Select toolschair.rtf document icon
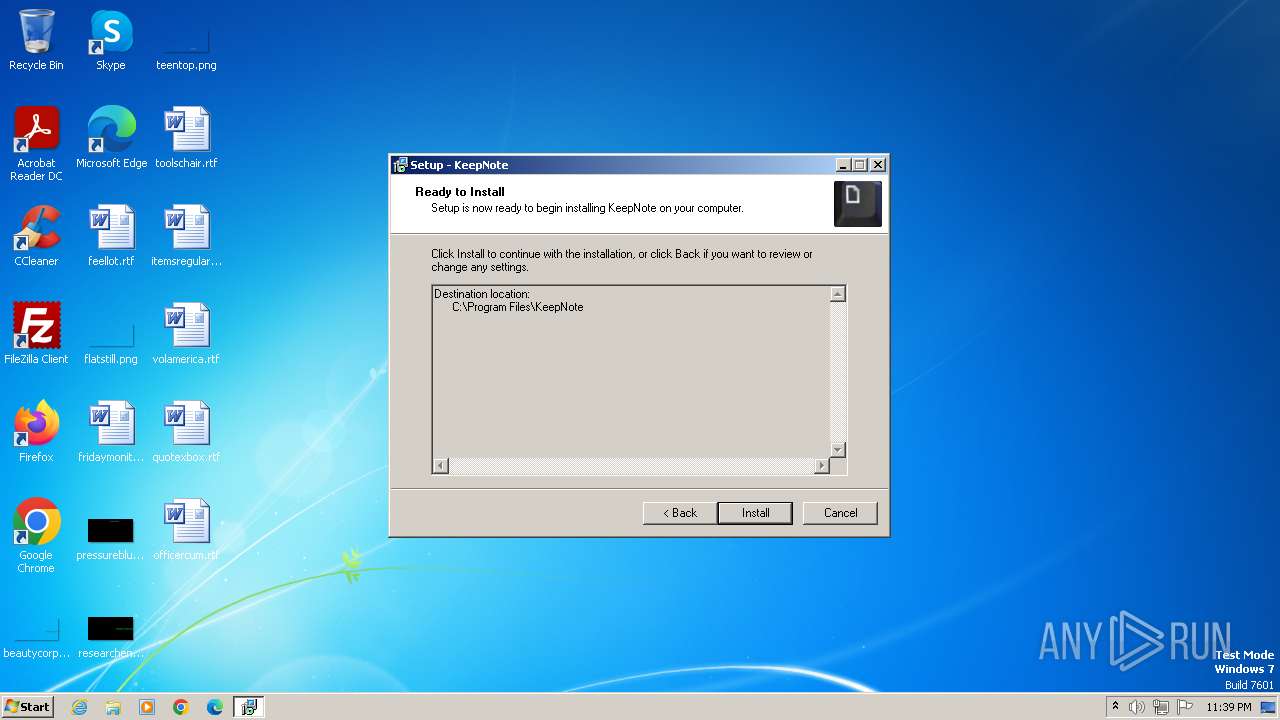 pos(186,137)
